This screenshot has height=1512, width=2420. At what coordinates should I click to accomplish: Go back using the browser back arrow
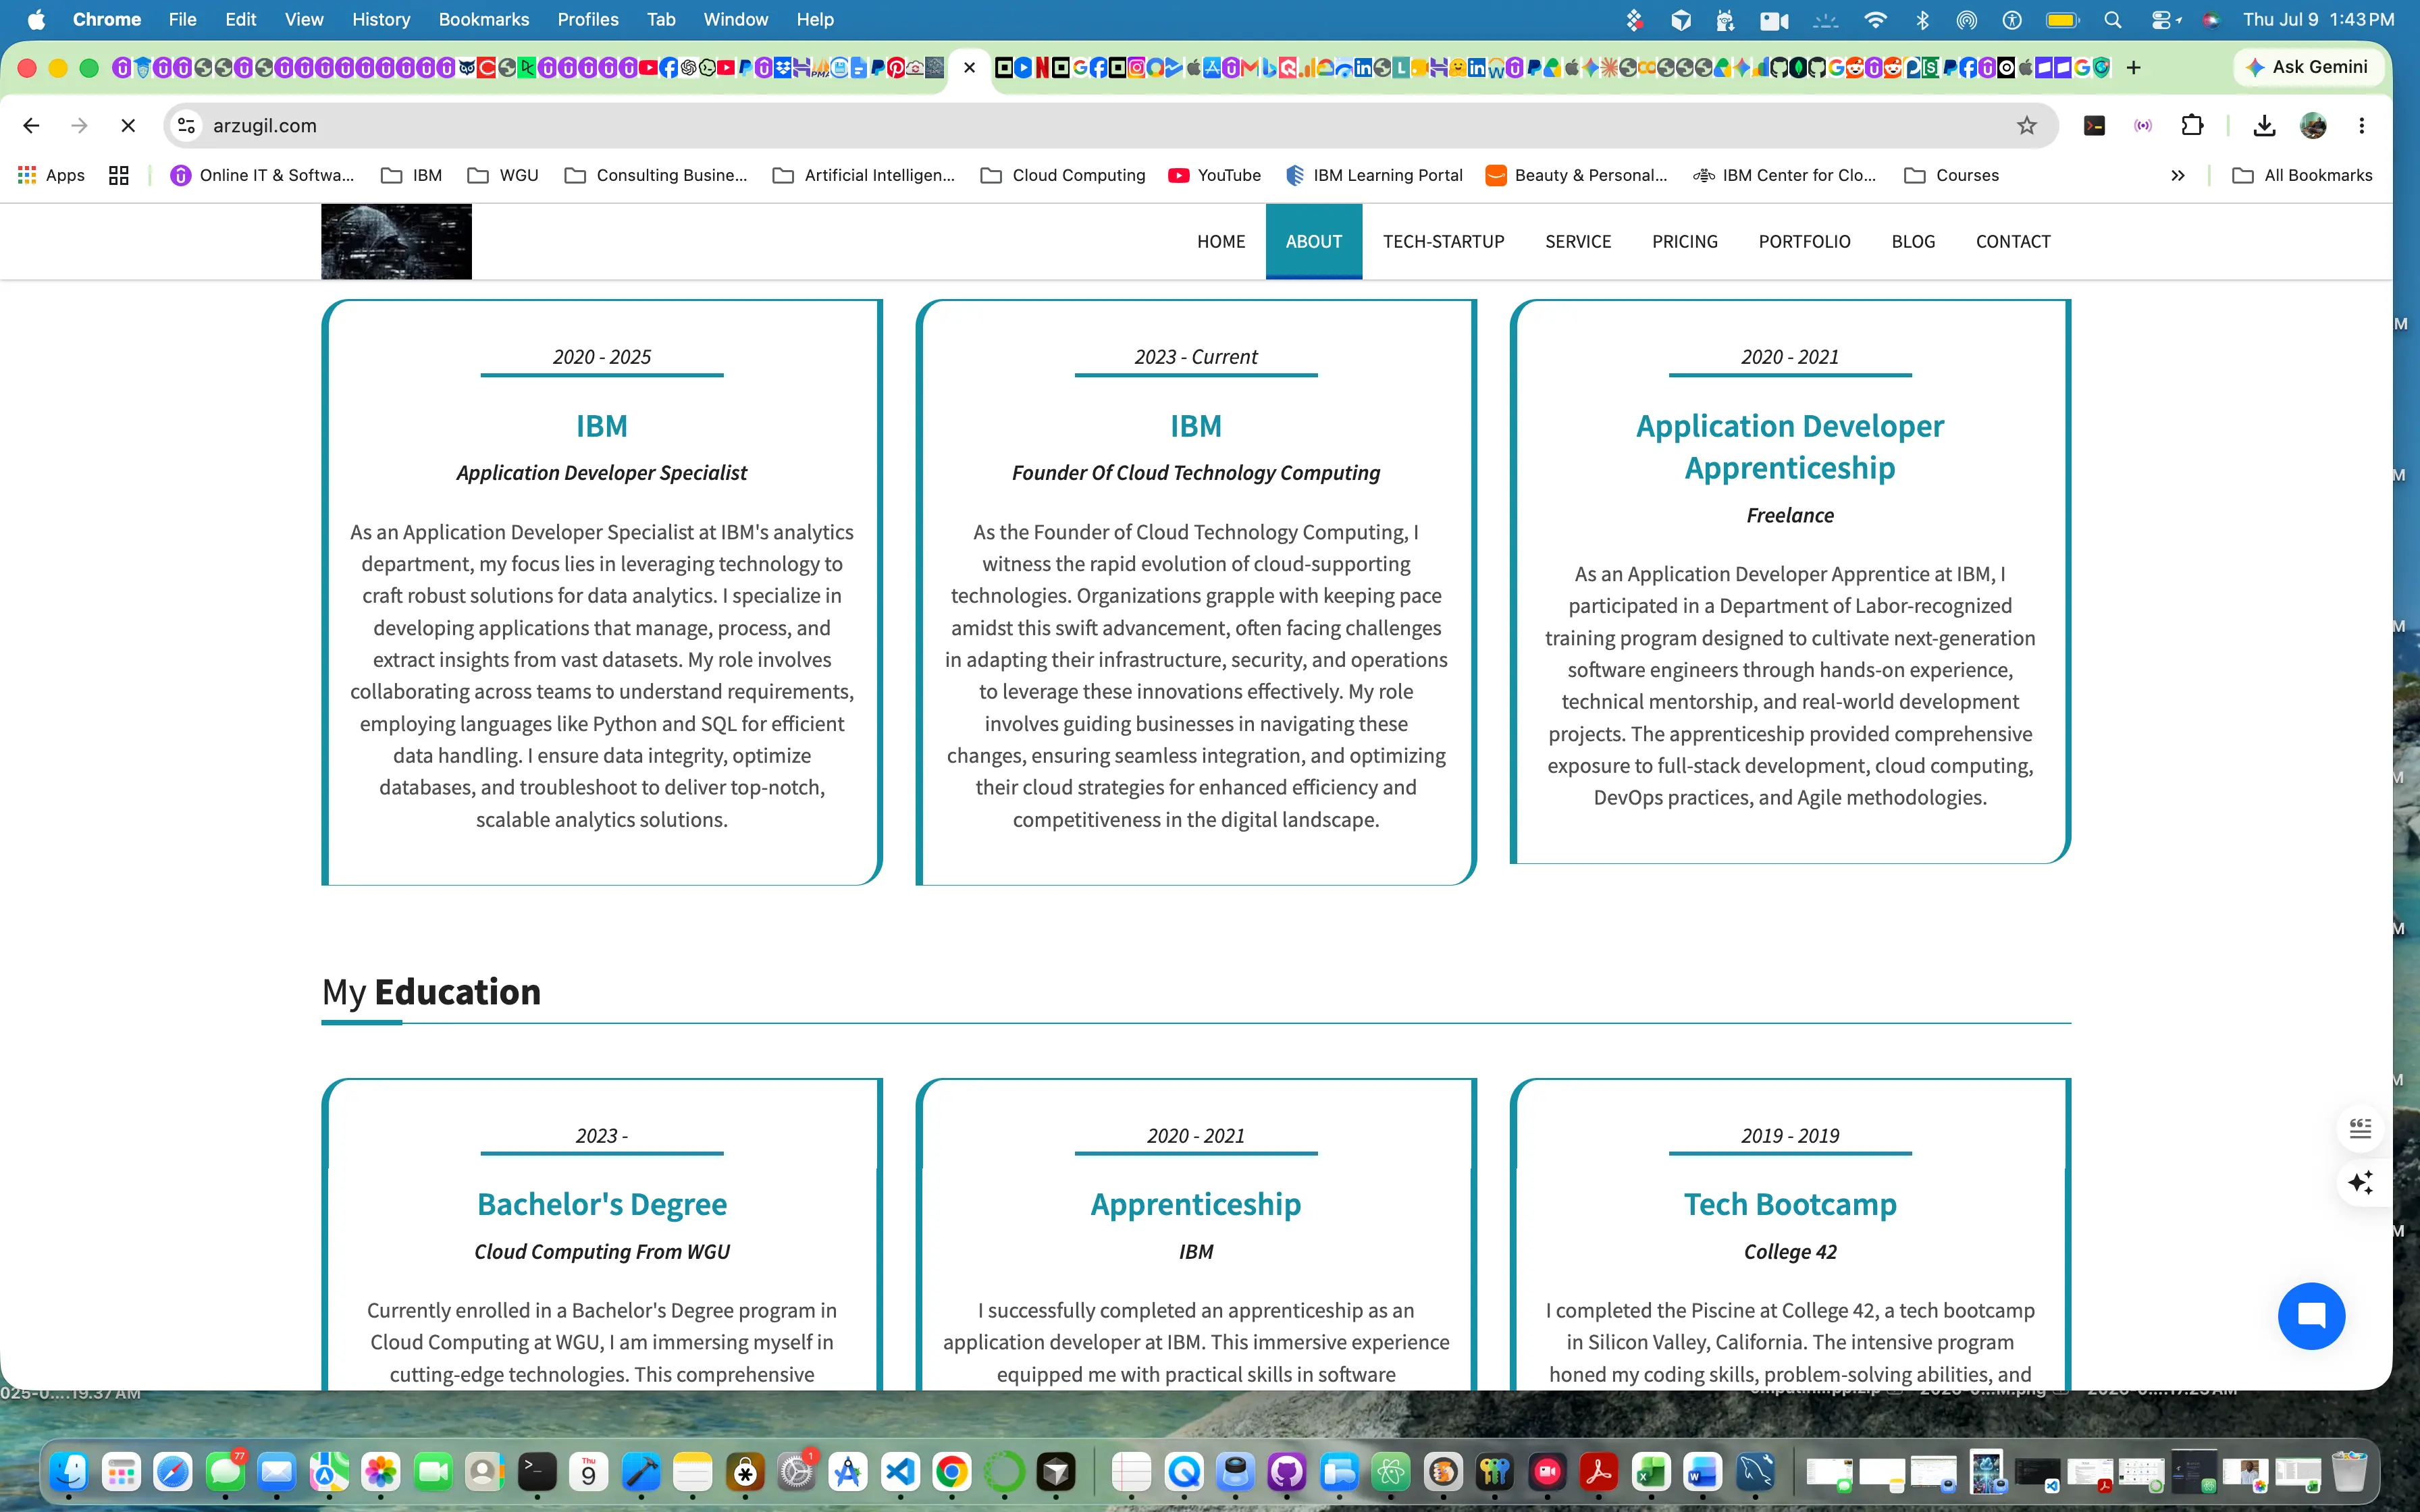pos(31,125)
